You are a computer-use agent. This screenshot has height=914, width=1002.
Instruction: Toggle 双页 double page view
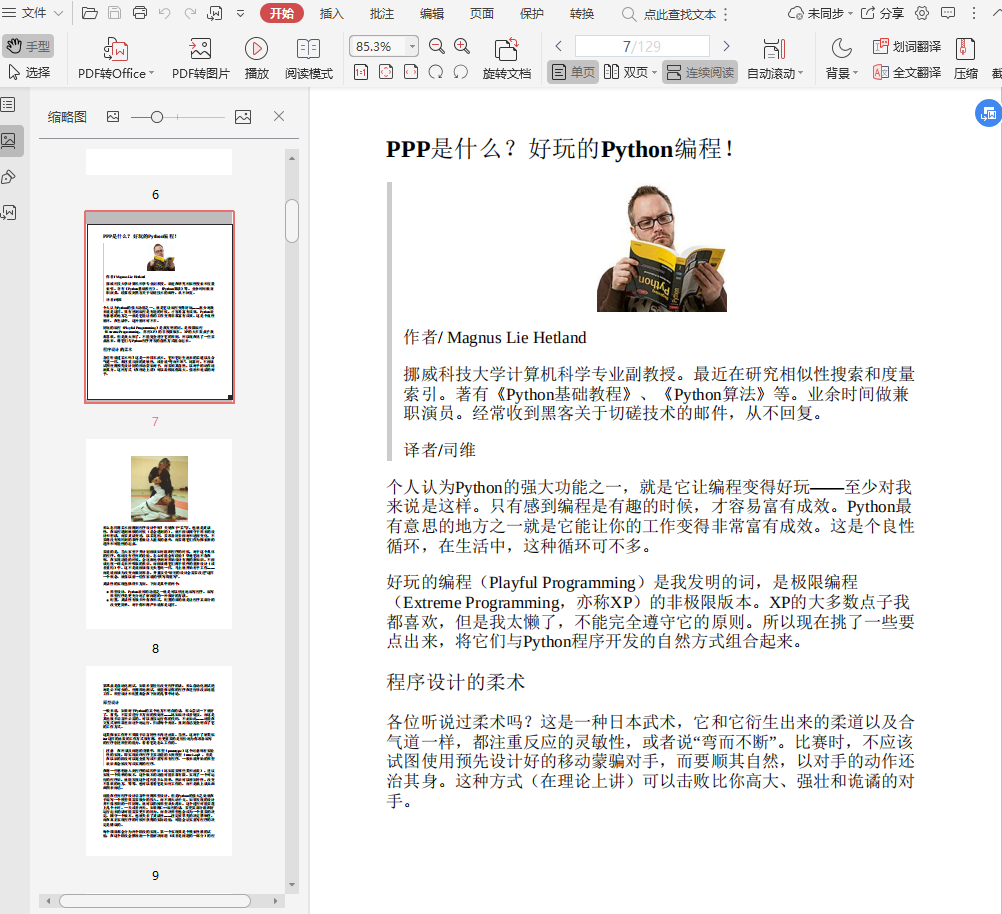(626, 72)
